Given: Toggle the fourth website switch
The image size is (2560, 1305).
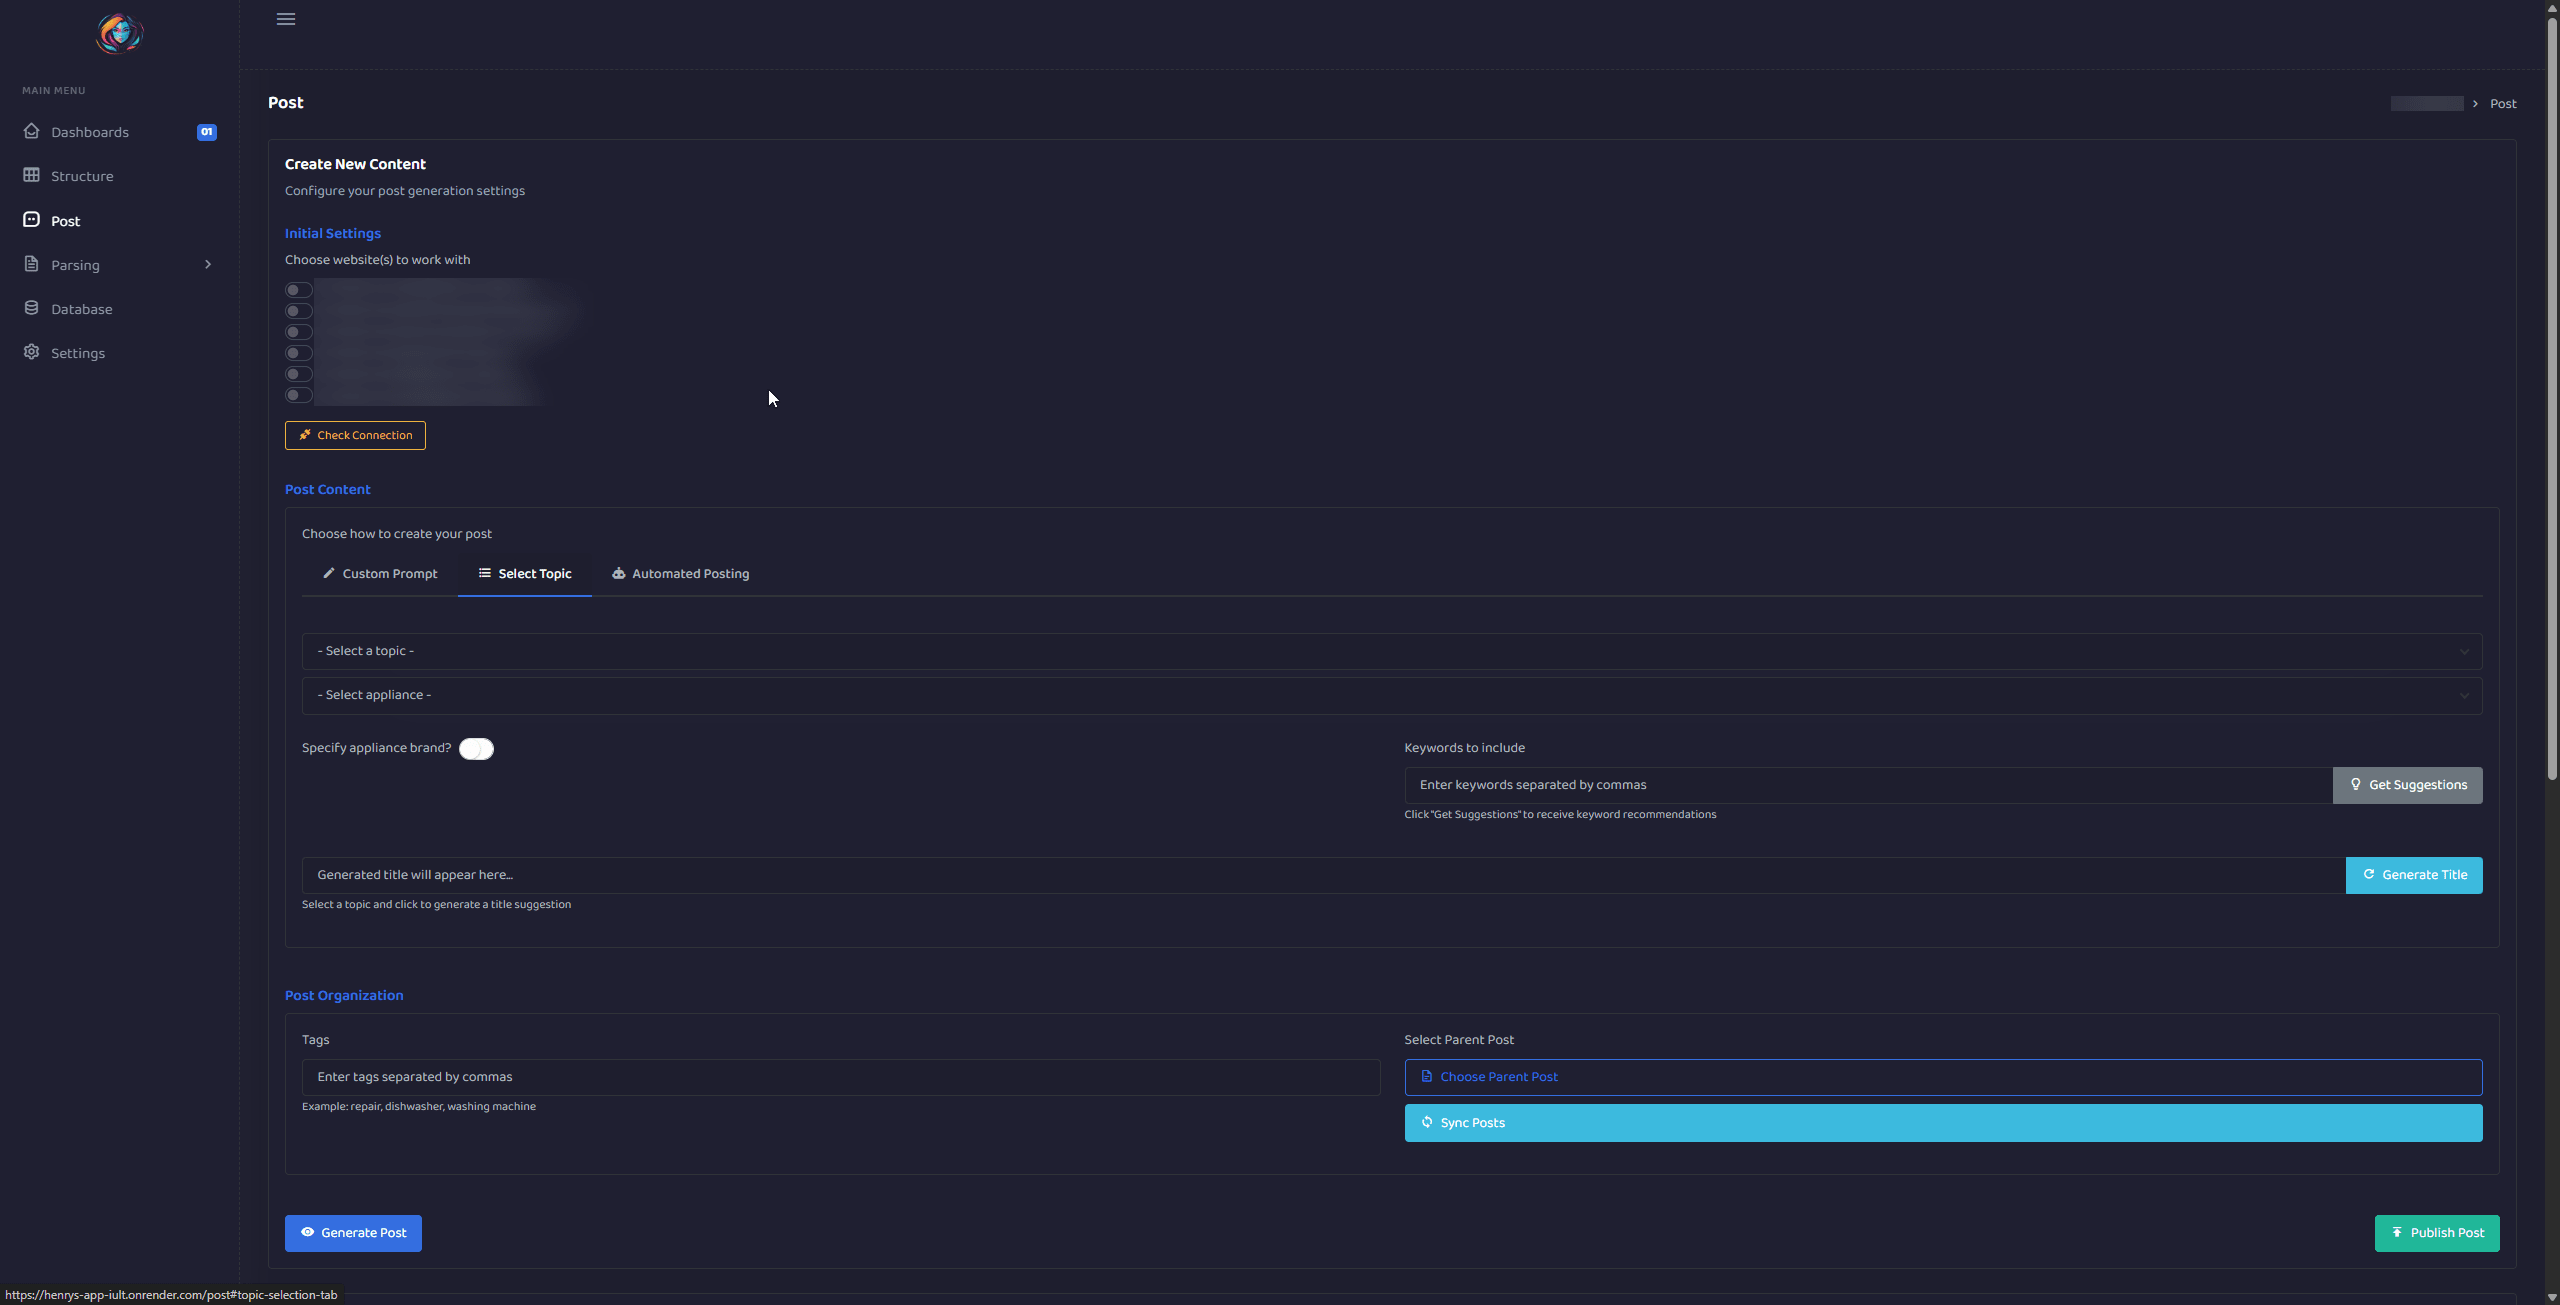Looking at the screenshot, I should [x=299, y=353].
